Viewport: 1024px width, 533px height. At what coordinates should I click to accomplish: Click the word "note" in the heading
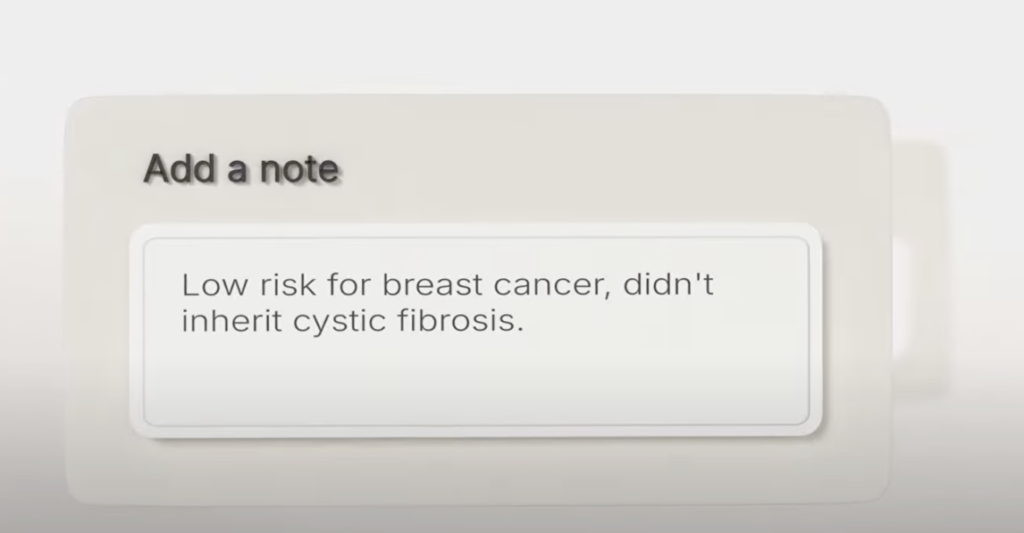point(299,169)
